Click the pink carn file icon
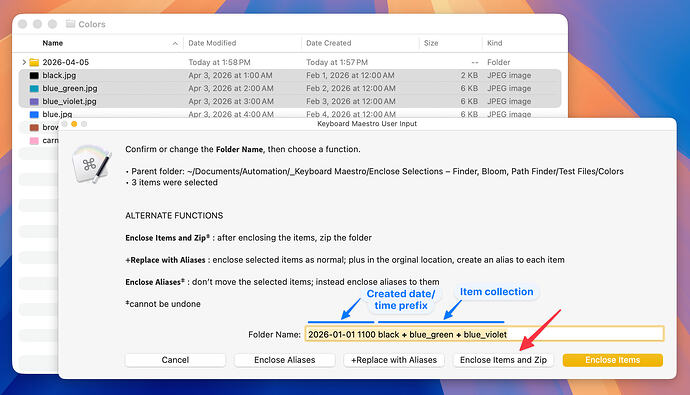This screenshot has width=690, height=395. [x=34, y=141]
